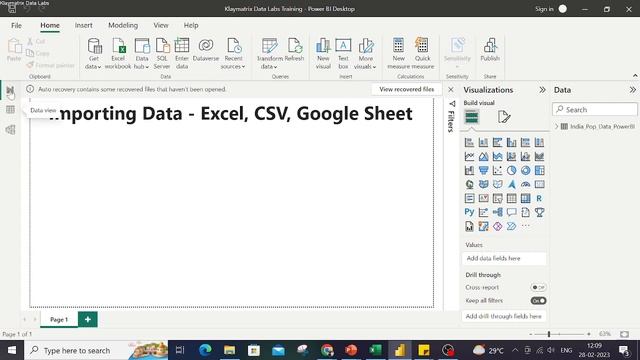The width and height of the screenshot is (640, 360).
Task: Open the File menu
Action: pyautogui.click(x=16, y=25)
